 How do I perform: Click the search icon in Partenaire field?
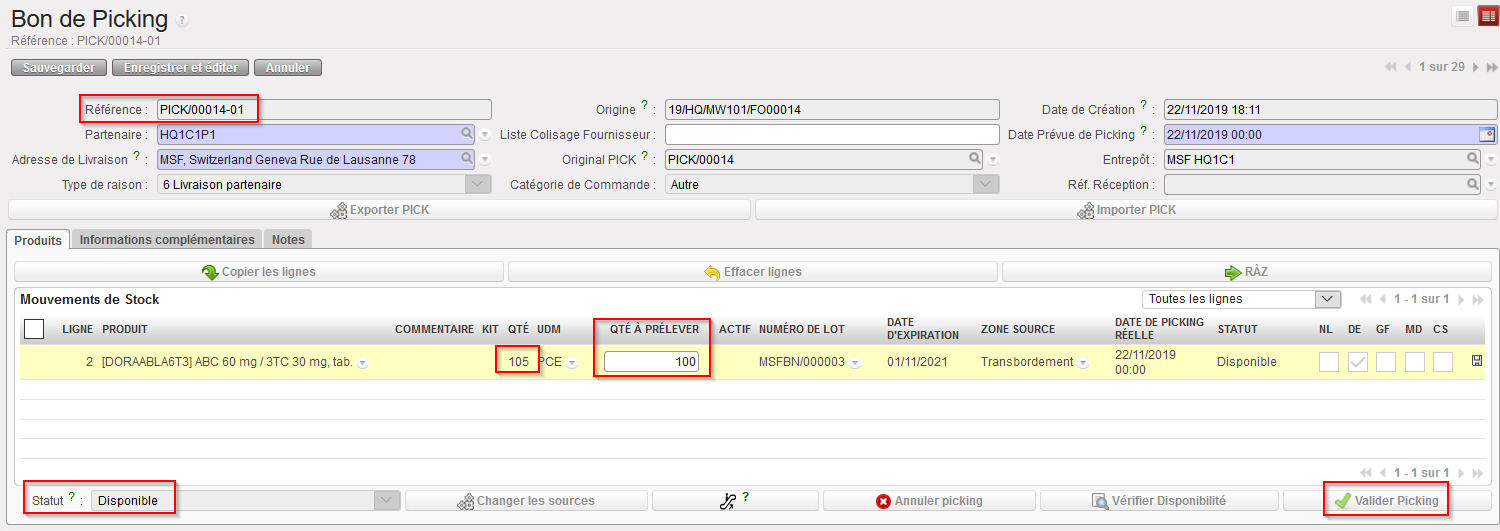467,134
